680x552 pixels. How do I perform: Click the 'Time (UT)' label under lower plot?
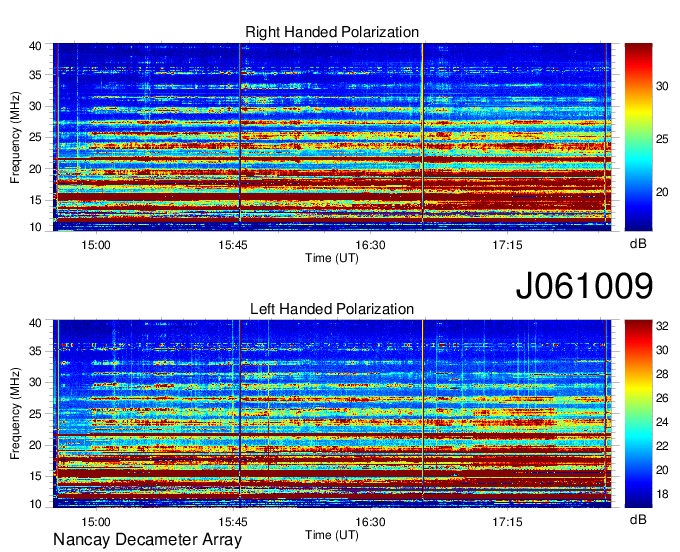tap(332, 535)
